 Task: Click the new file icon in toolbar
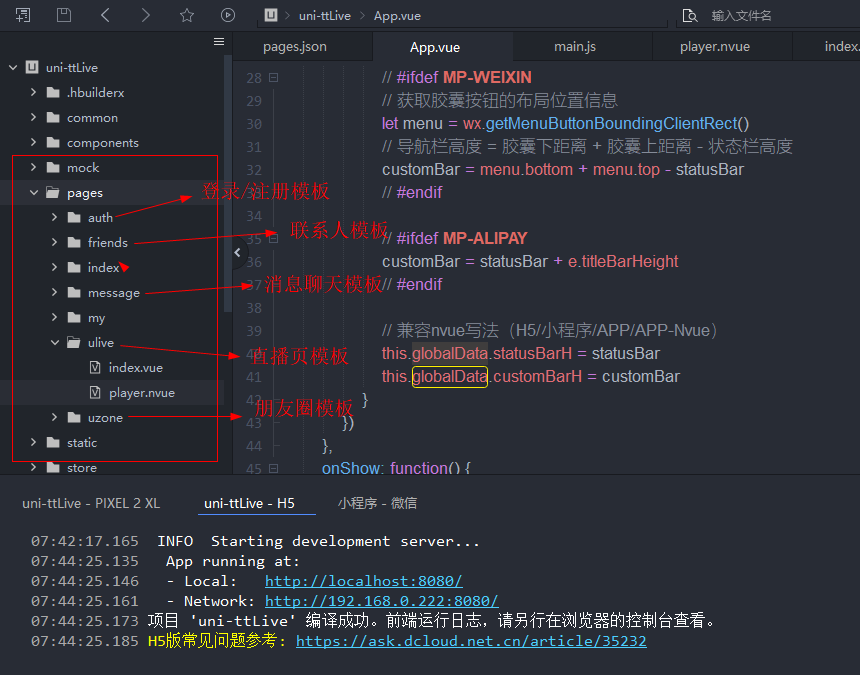coord(23,15)
